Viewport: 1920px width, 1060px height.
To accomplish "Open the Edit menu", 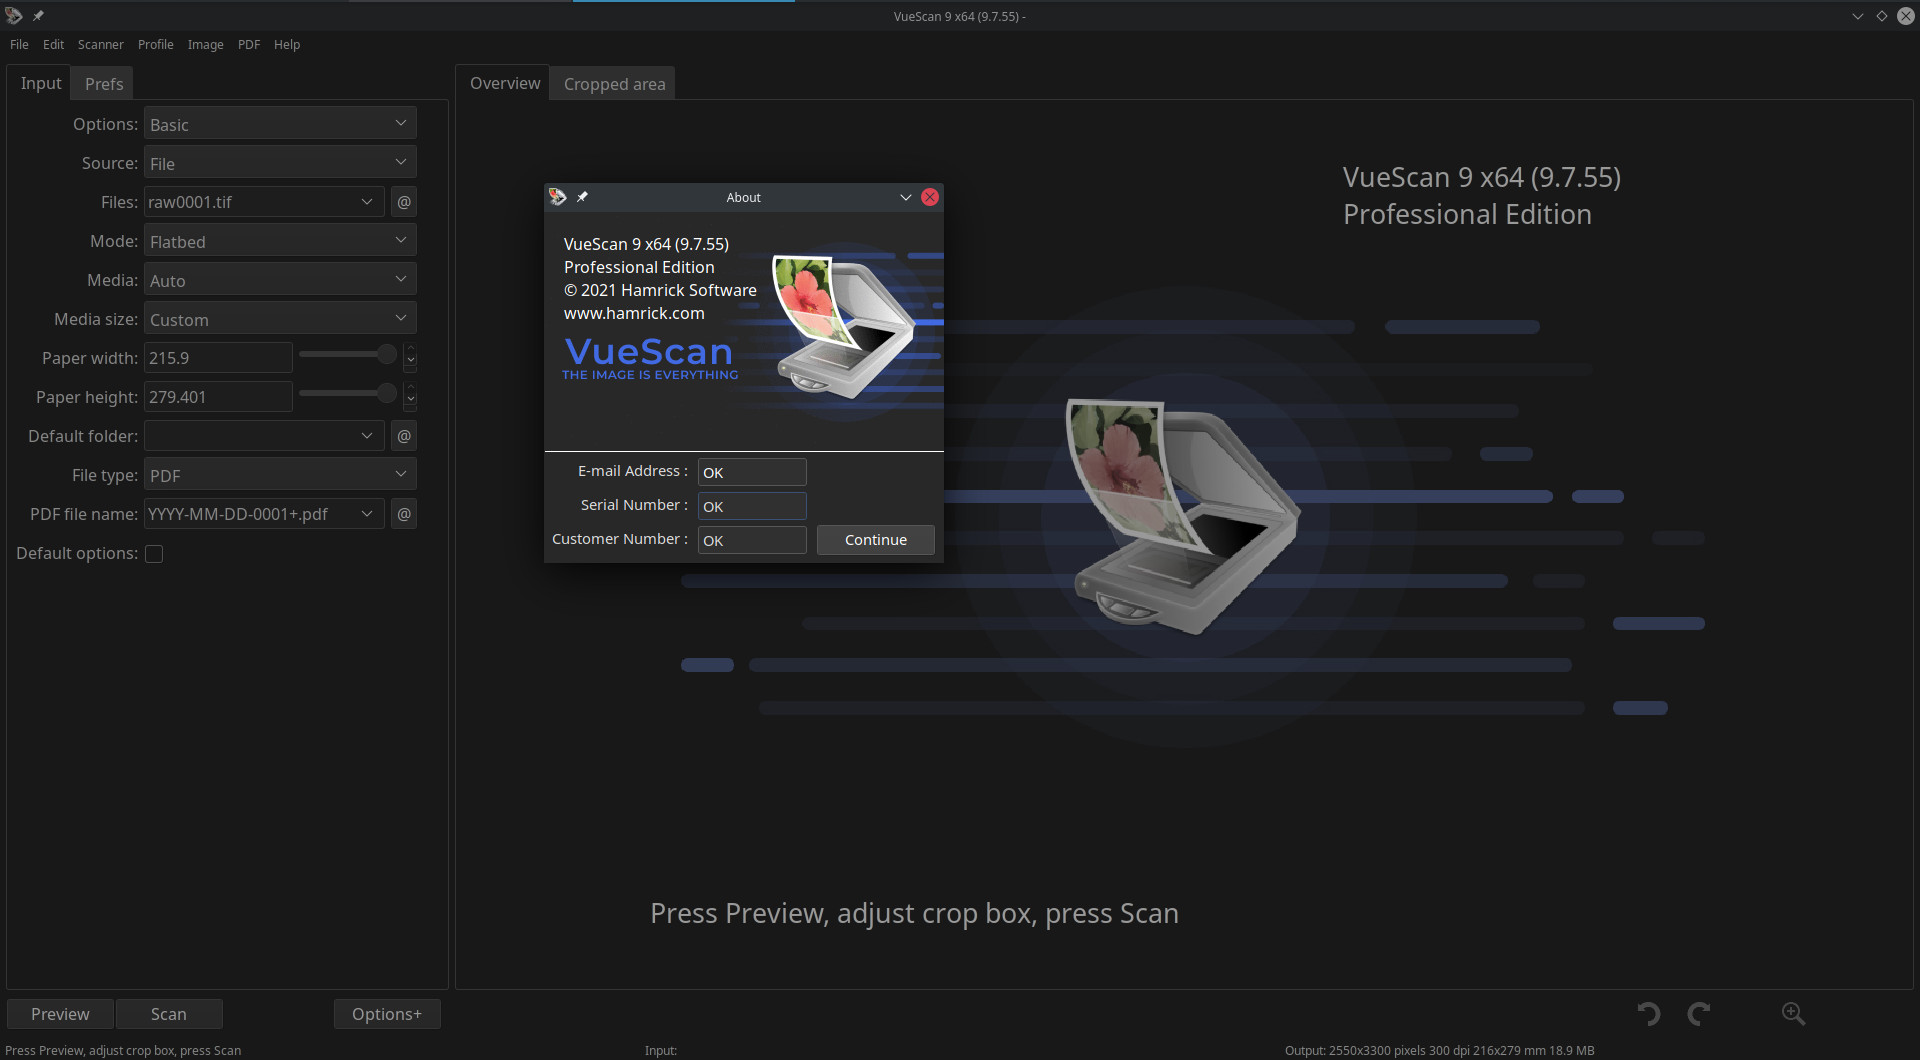I will 53,44.
